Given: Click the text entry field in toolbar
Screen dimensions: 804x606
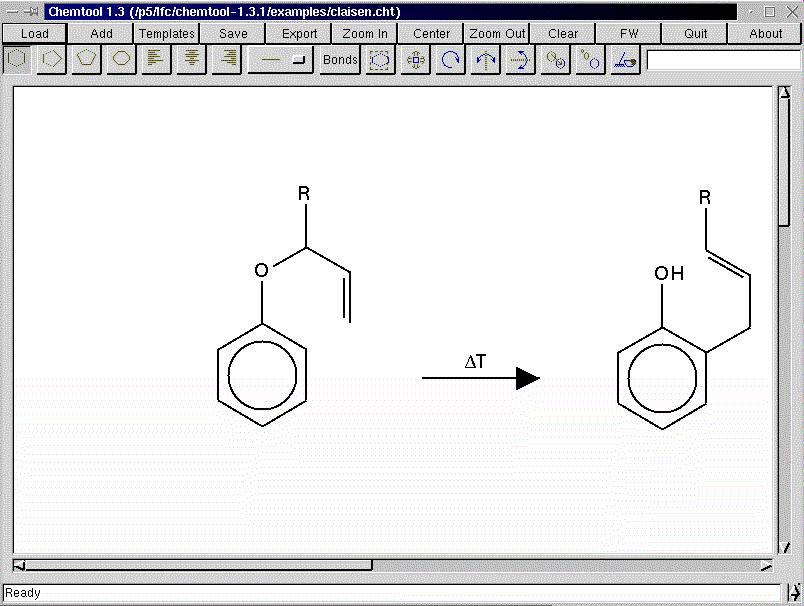Looking at the screenshot, I should 723,60.
